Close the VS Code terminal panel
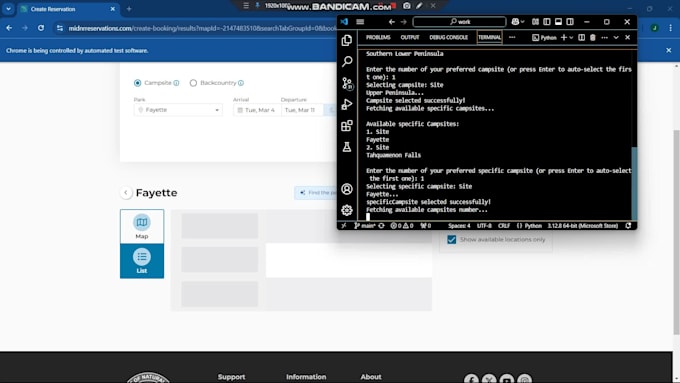680x383 pixels. coord(628,38)
